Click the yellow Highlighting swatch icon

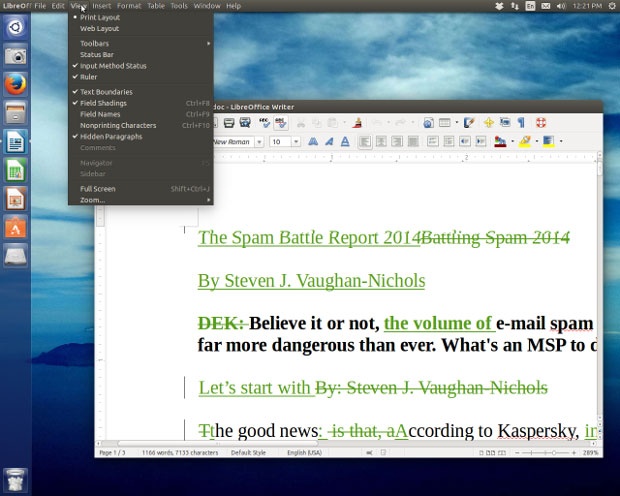525,142
